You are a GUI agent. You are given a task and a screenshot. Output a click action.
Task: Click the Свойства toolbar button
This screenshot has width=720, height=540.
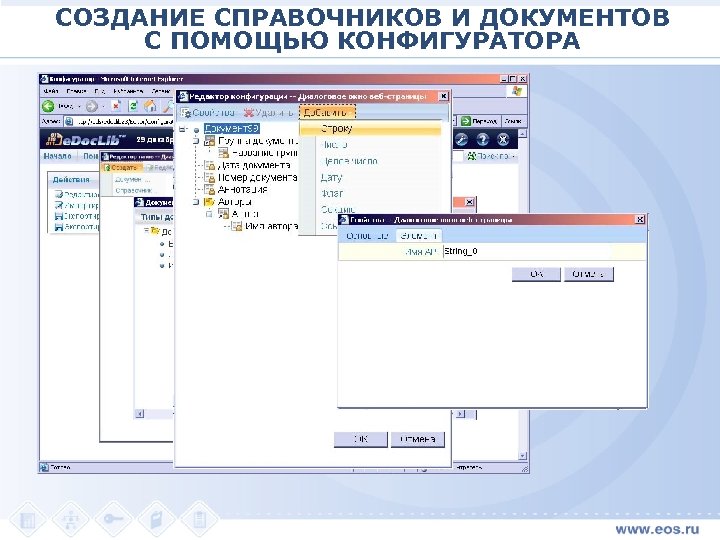[208, 112]
